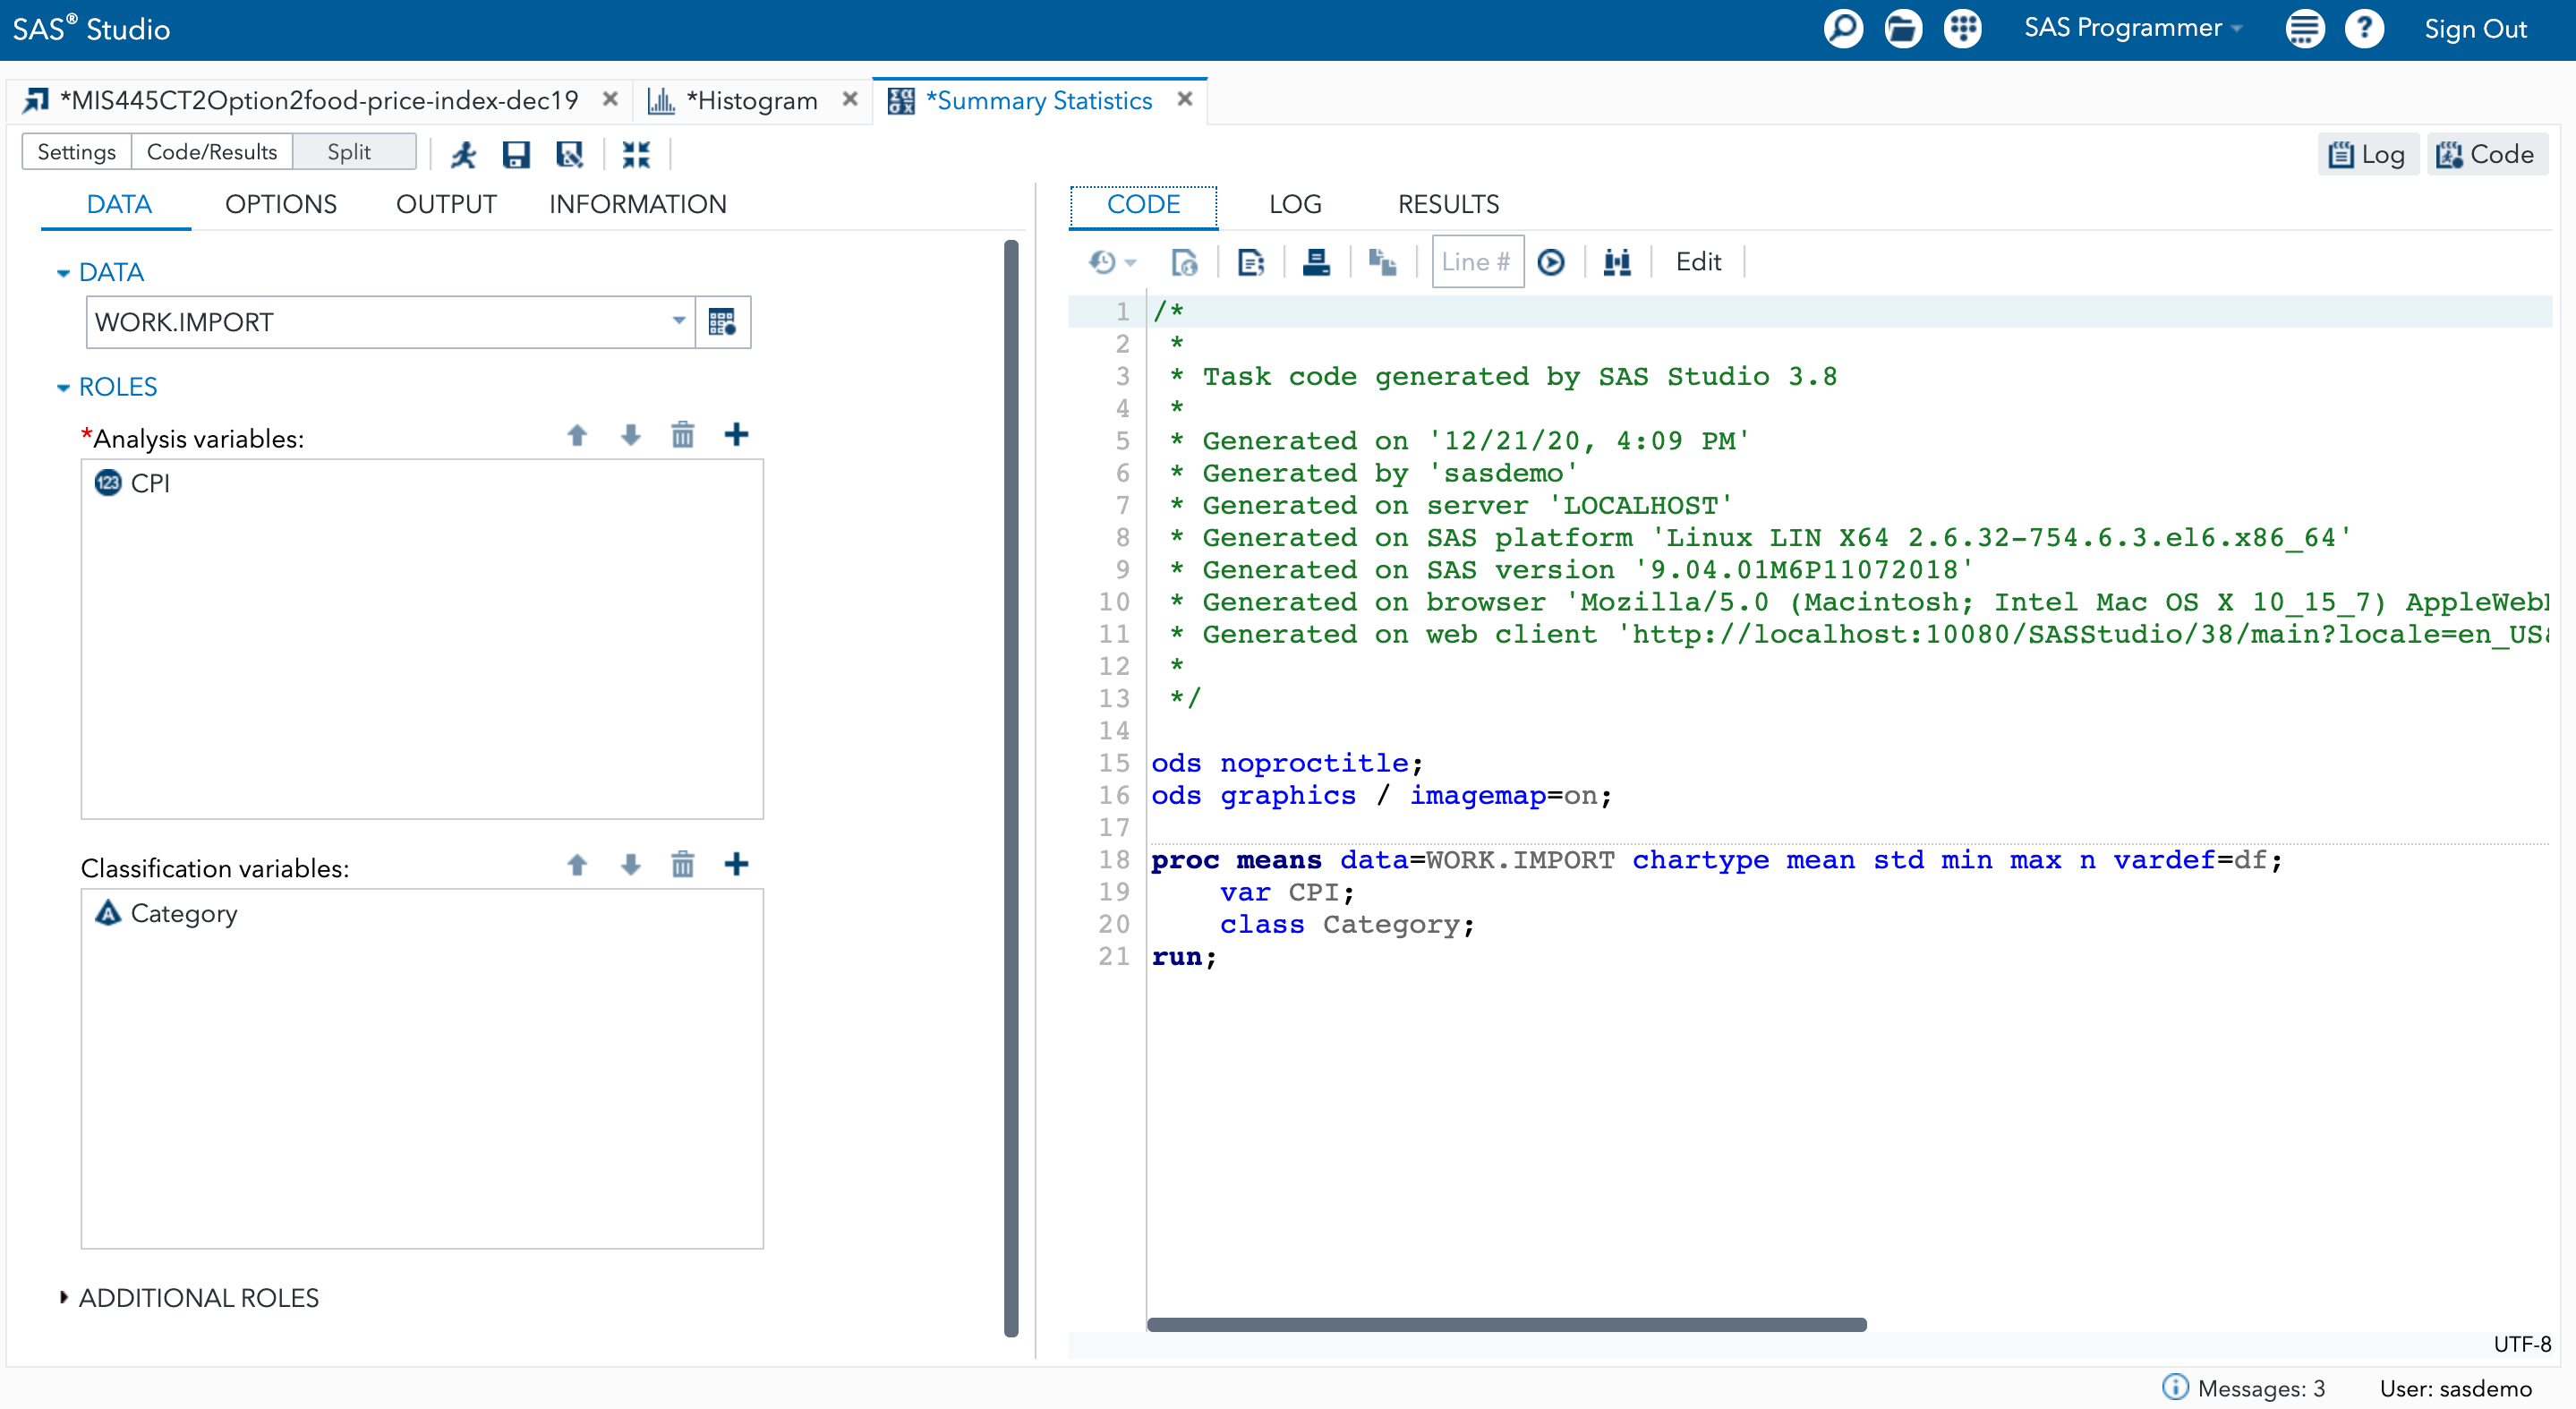Click the print code icon

[x=1316, y=262]
